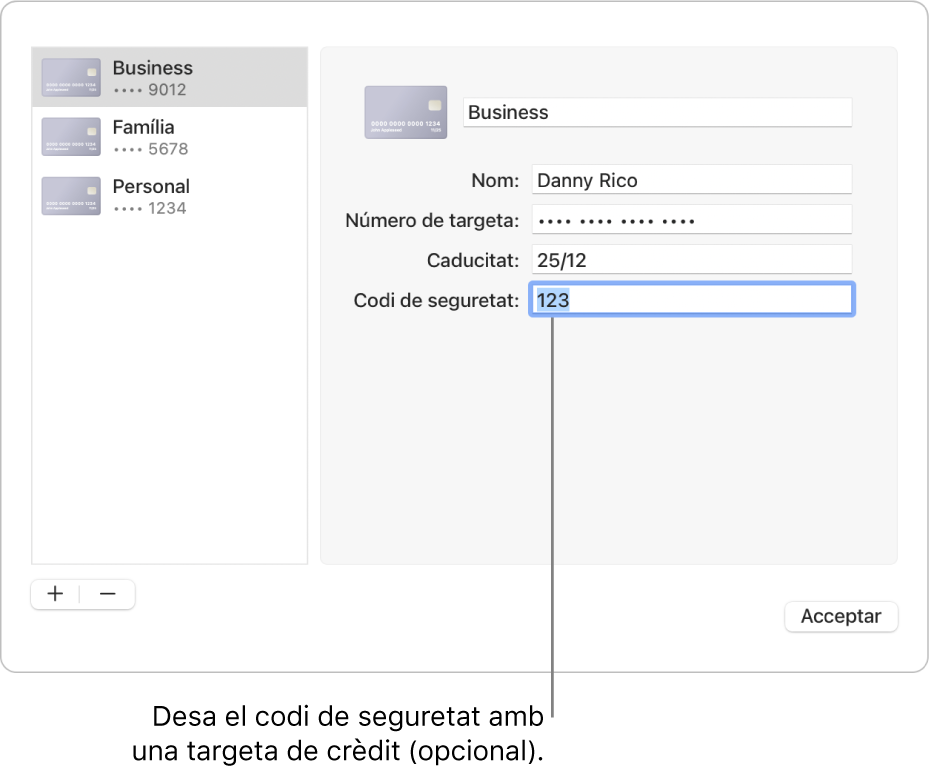Image resolution: width=931 pixels, height=774 pixels.
Task: Click the card number ending 1234
Action: click(150, 208)
